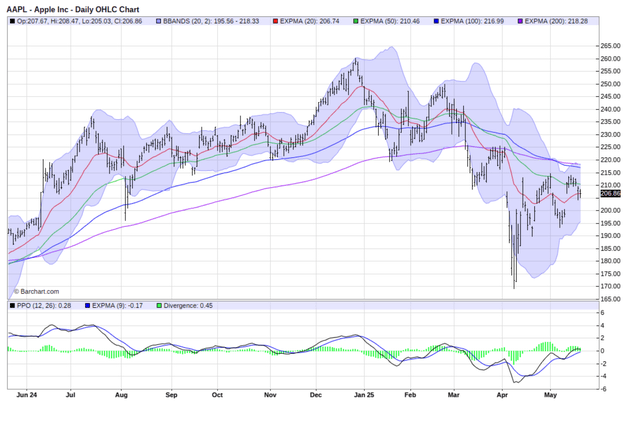Image resolution: width=640 pixels, height=424 pixels.
Task: Click the 200.00 price axis label
Action: (611, 211)
